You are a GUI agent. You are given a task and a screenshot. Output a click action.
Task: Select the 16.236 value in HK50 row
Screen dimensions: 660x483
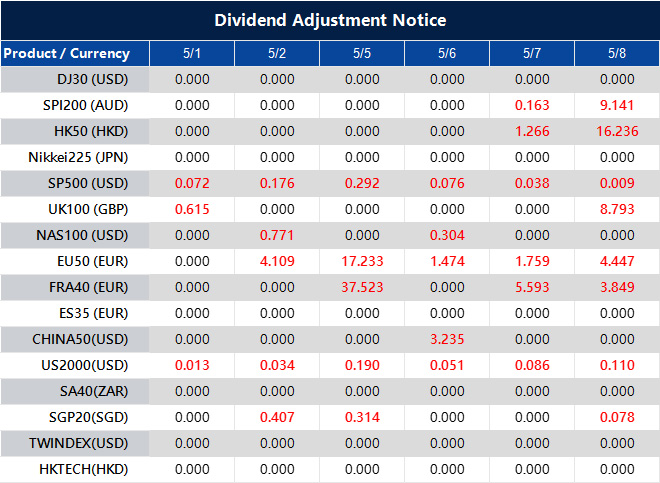click(x=617, y=131)
